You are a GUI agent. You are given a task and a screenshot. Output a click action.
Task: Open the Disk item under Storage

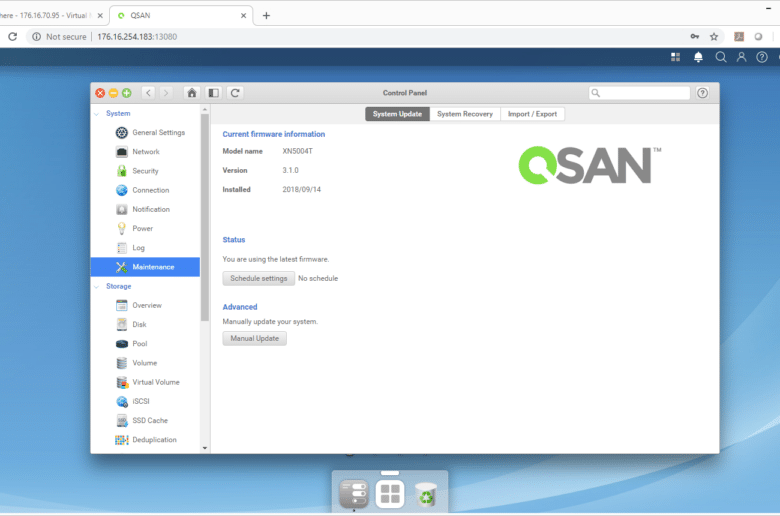pos(131,324)
